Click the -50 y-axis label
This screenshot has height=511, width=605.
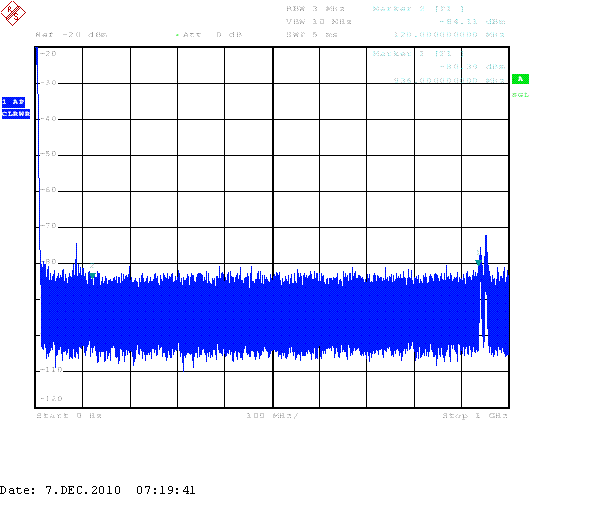(x=49, y=154)
